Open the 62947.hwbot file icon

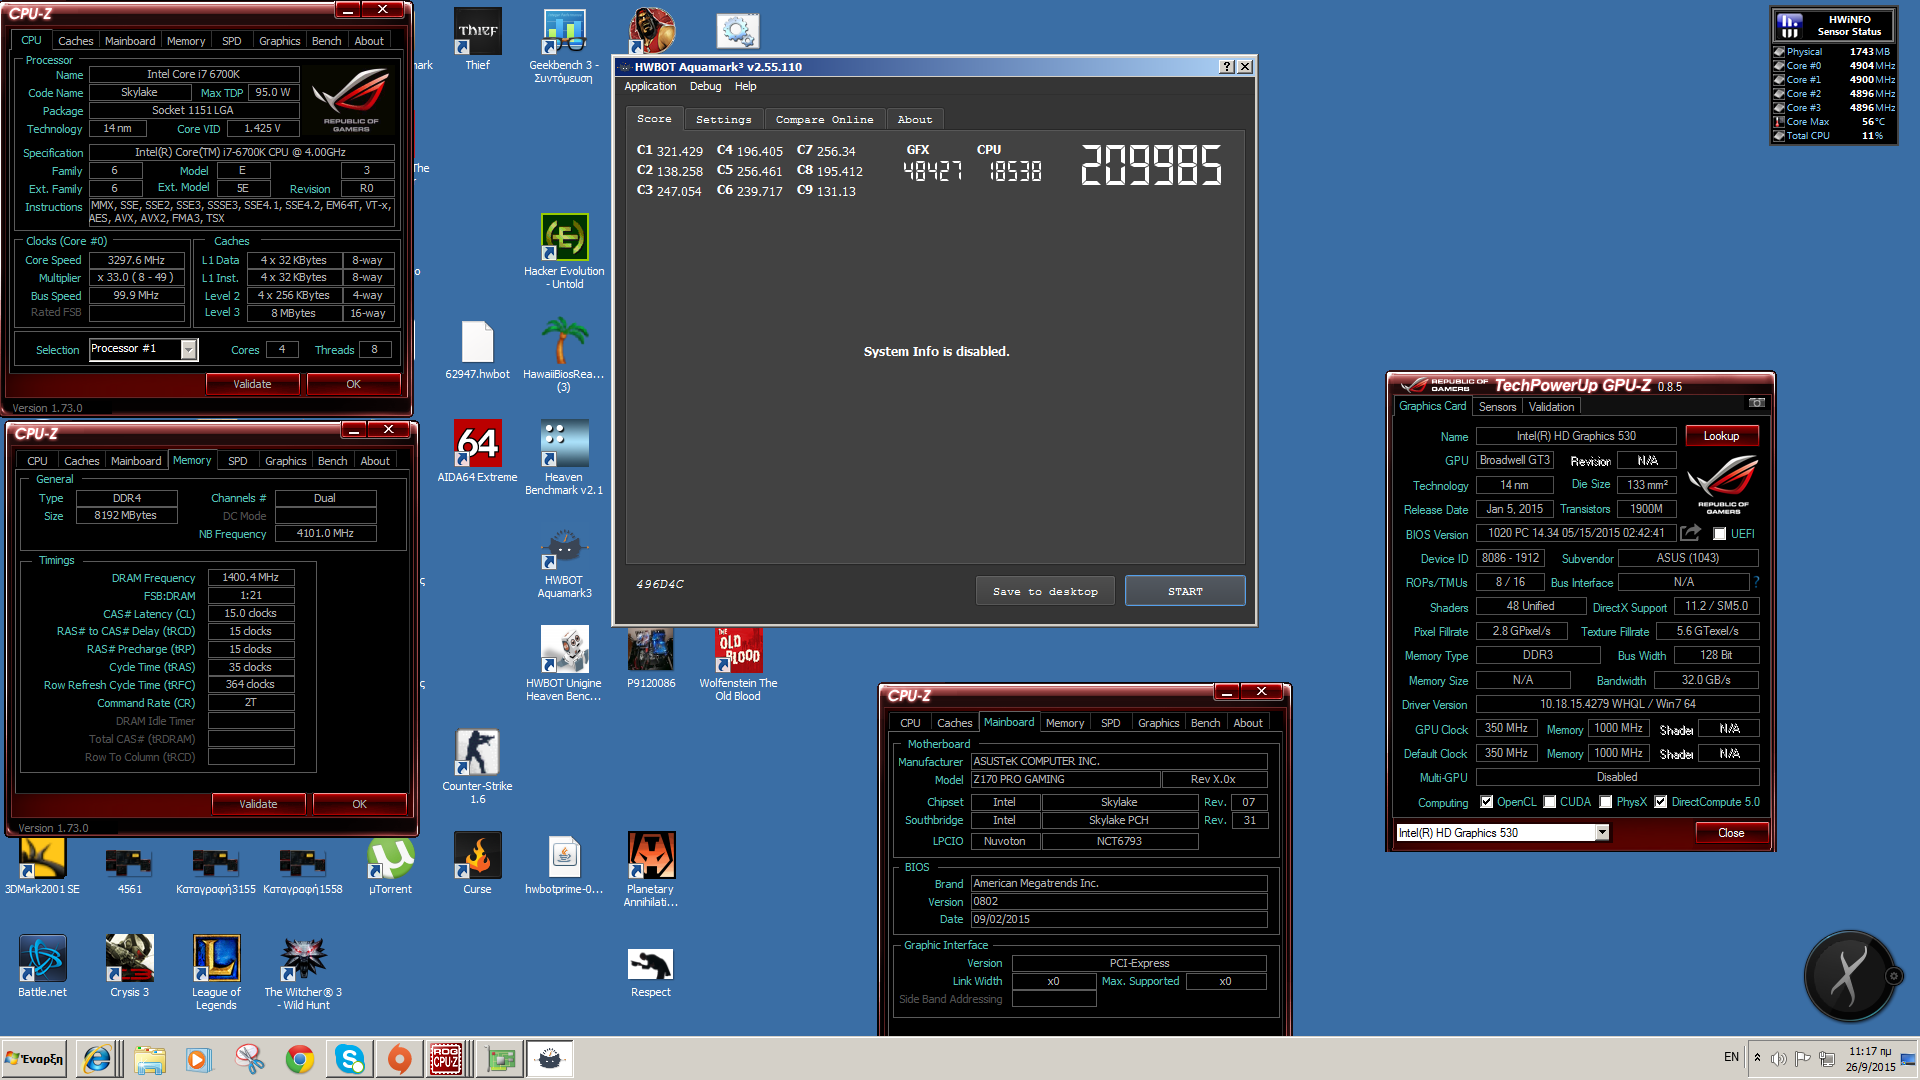(477, 349)
